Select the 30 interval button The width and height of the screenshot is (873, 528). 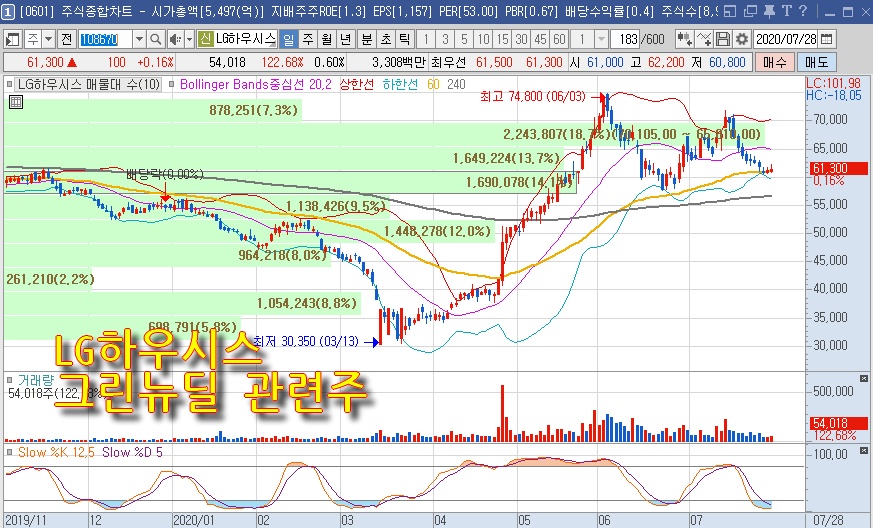[522, 40]
